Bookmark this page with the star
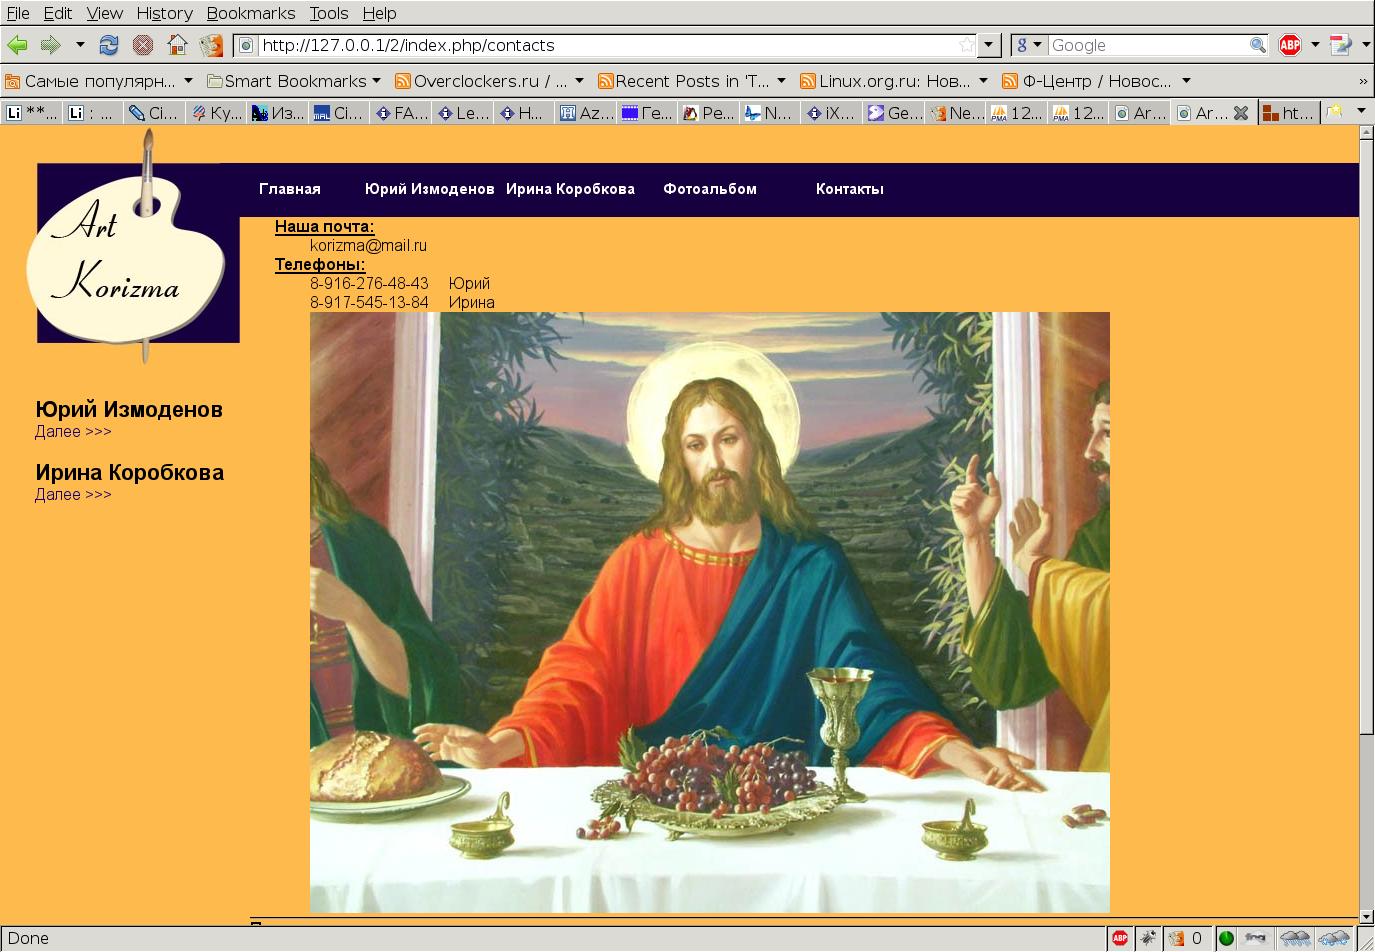This screenshot has width=1375, height=952. click(x=966, y=45)
